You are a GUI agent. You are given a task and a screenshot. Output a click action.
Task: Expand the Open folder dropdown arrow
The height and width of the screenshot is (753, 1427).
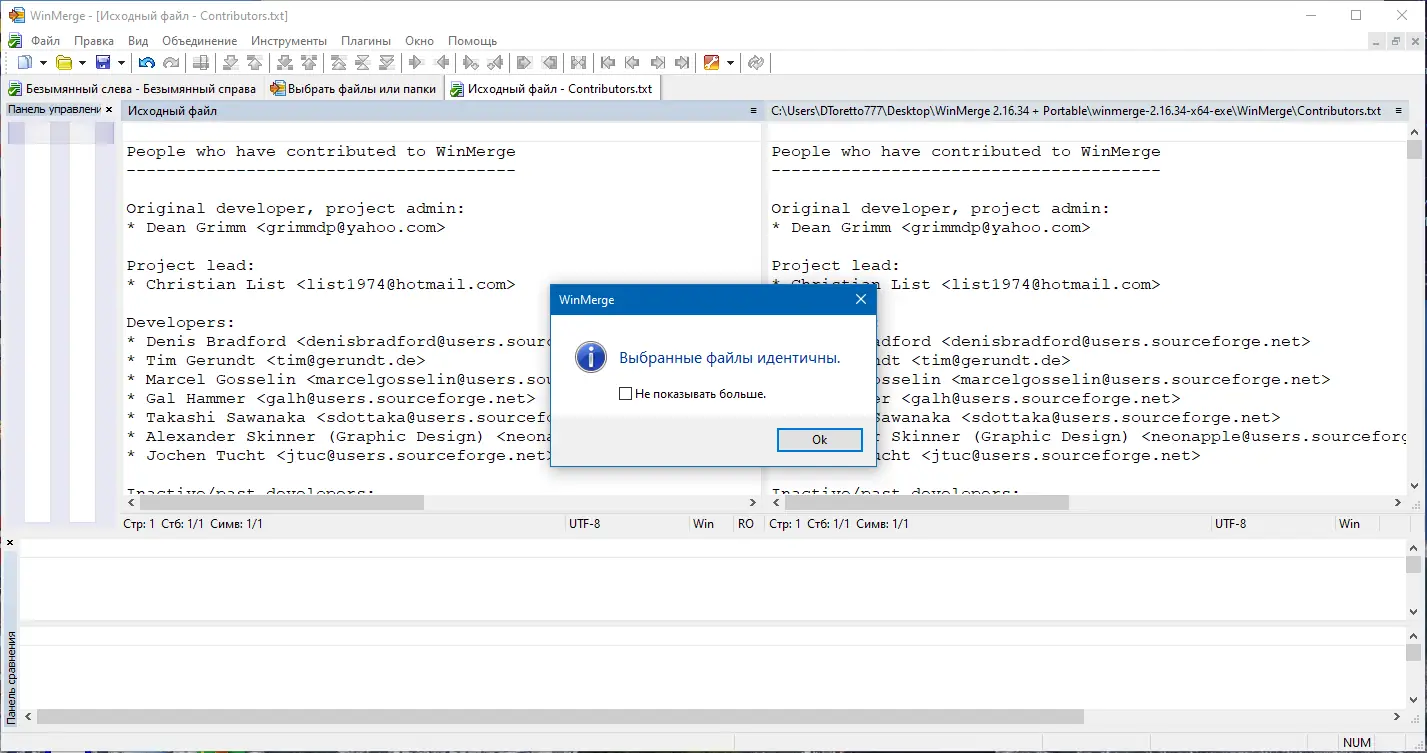tap(82, 63)
